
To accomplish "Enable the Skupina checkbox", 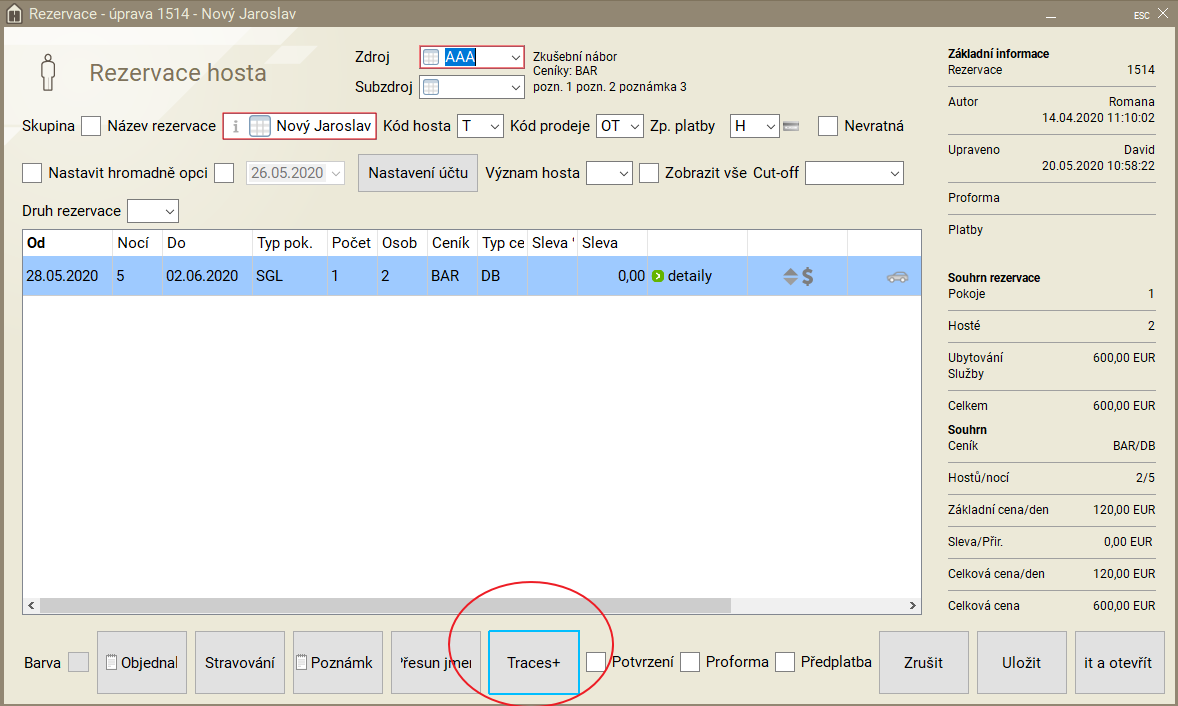I will point(91,126).
